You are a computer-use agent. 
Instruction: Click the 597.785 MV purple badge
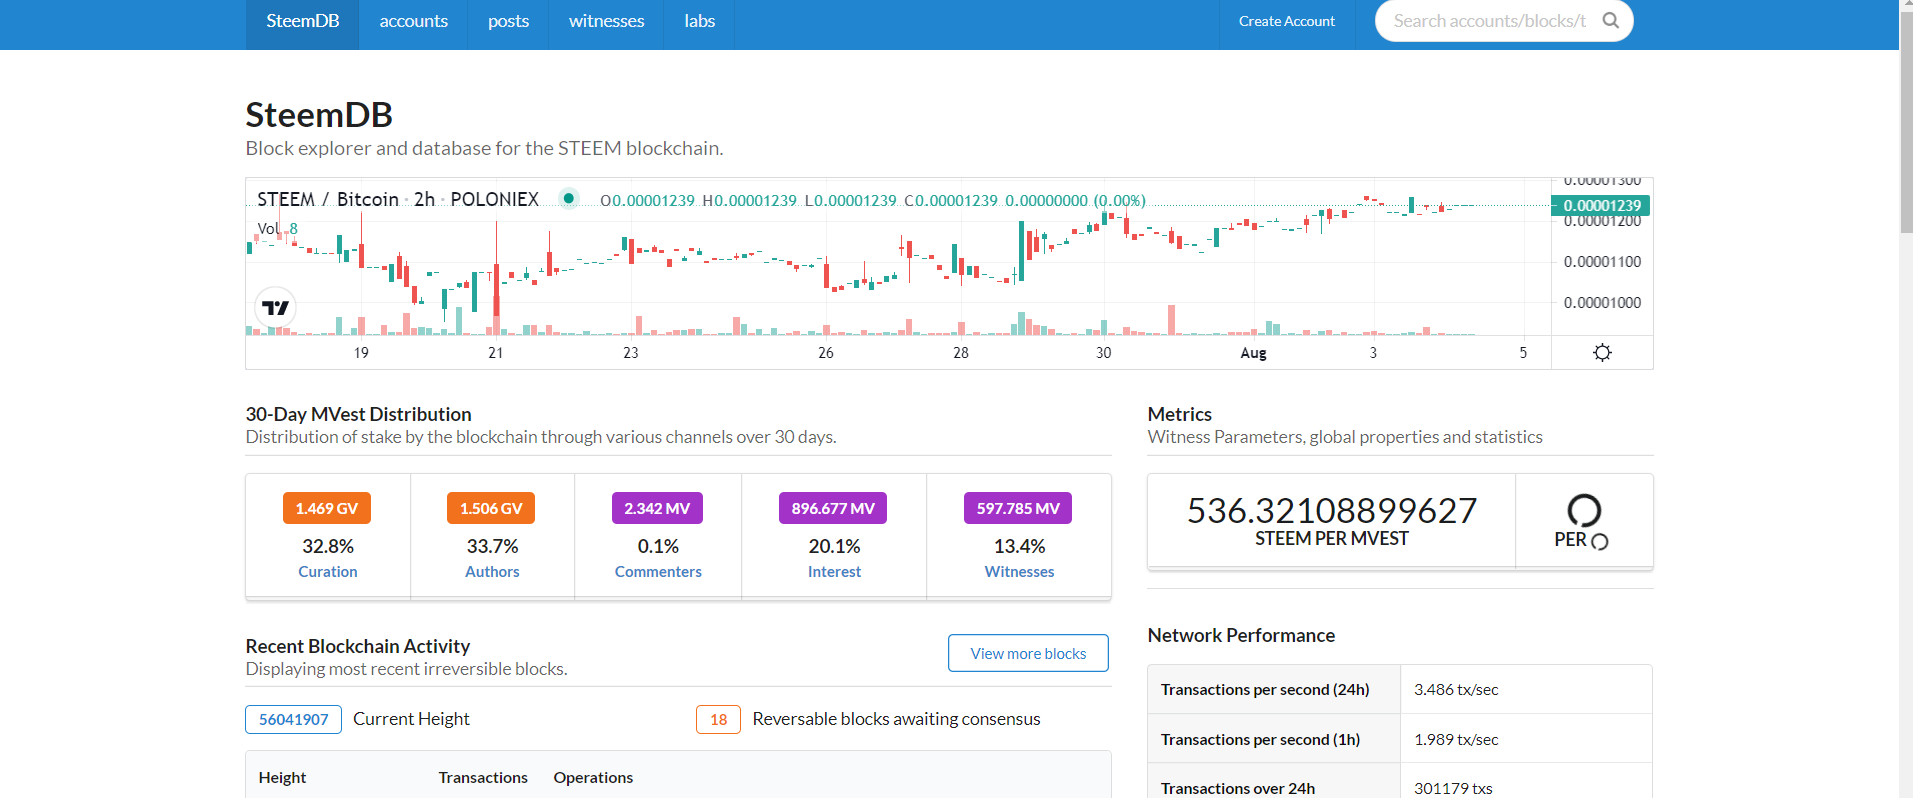point(1018,508)
